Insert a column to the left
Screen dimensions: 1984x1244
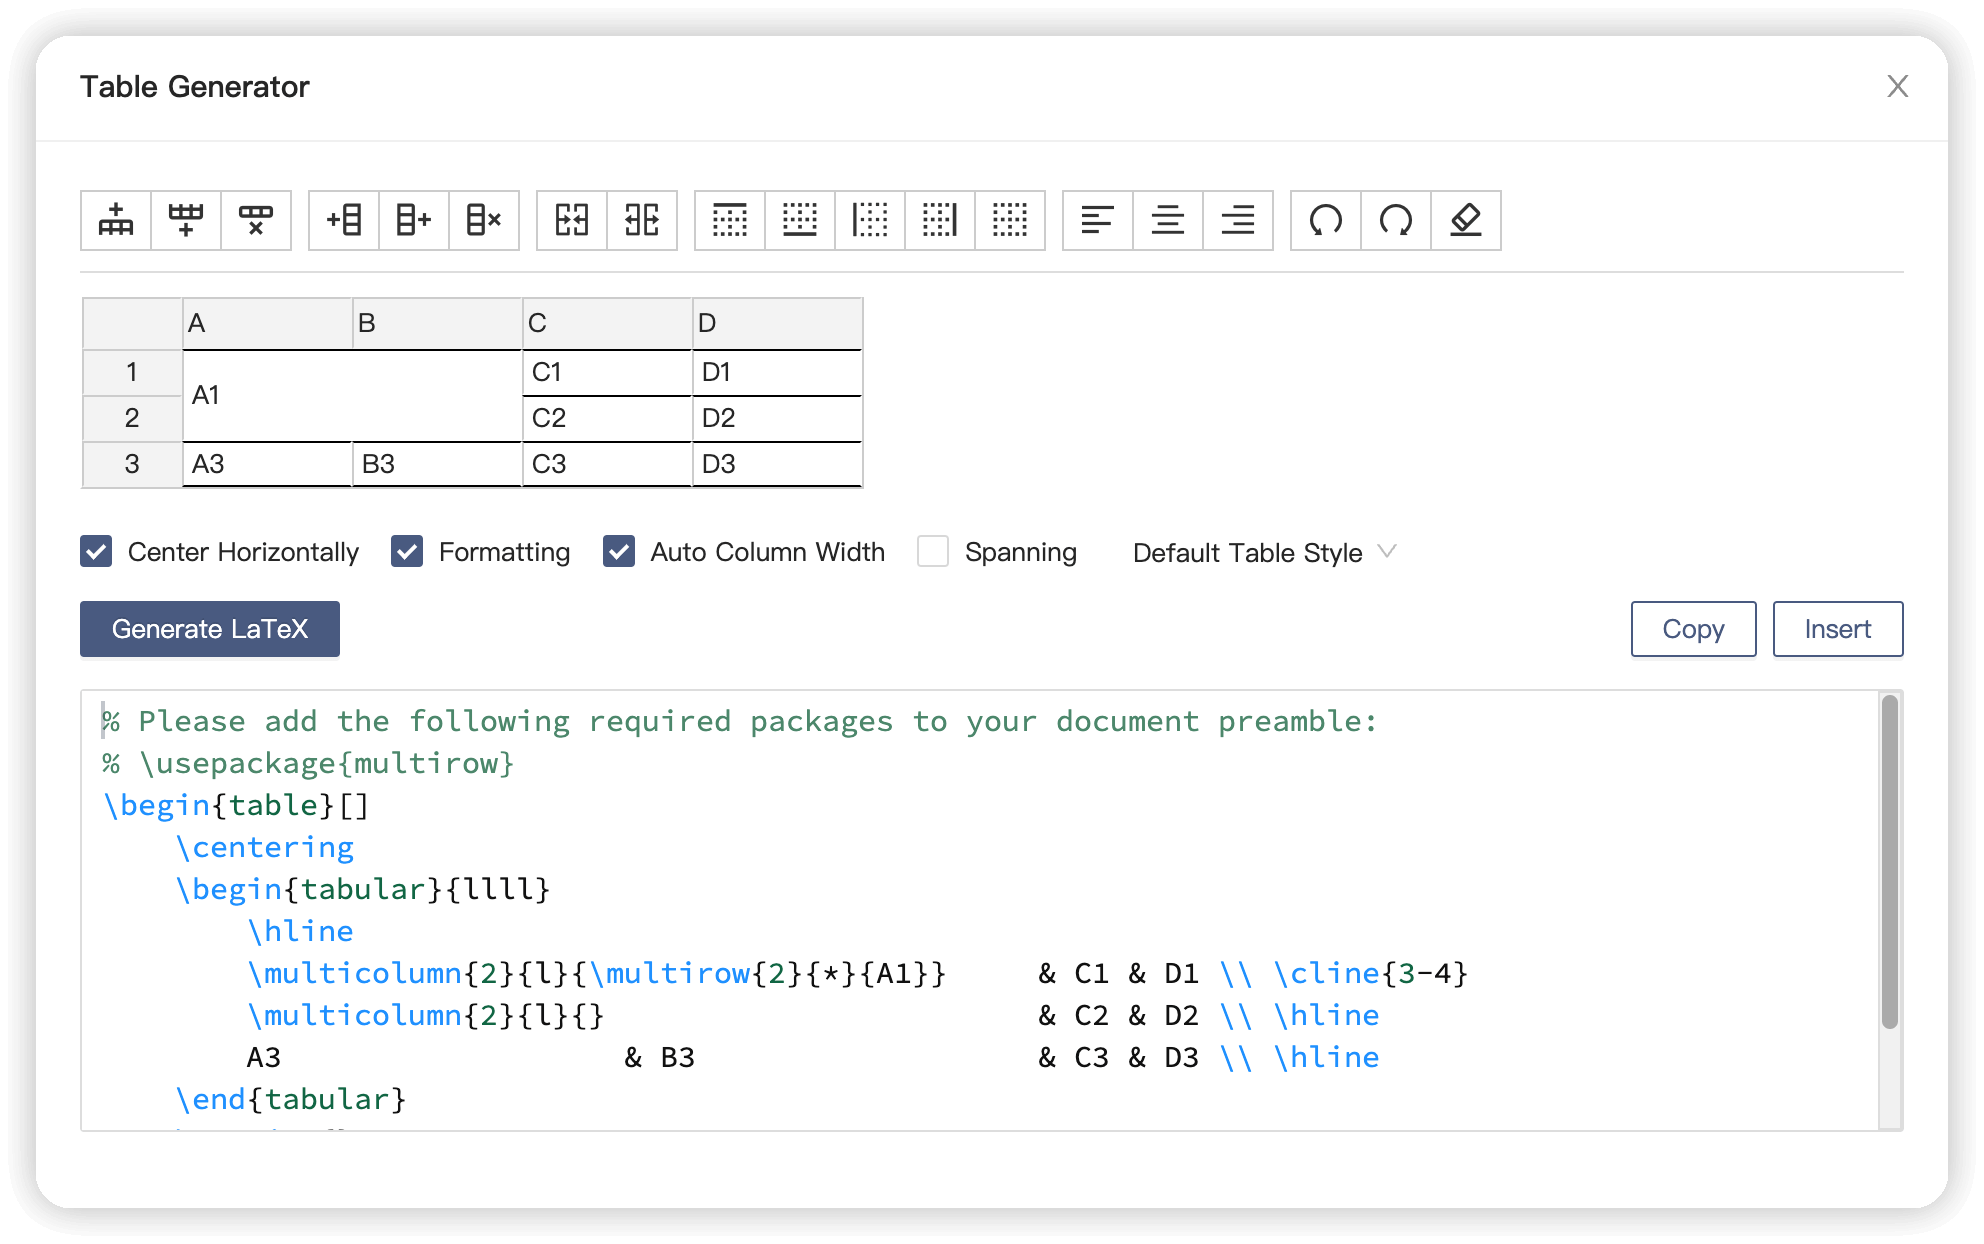[343, 221]
